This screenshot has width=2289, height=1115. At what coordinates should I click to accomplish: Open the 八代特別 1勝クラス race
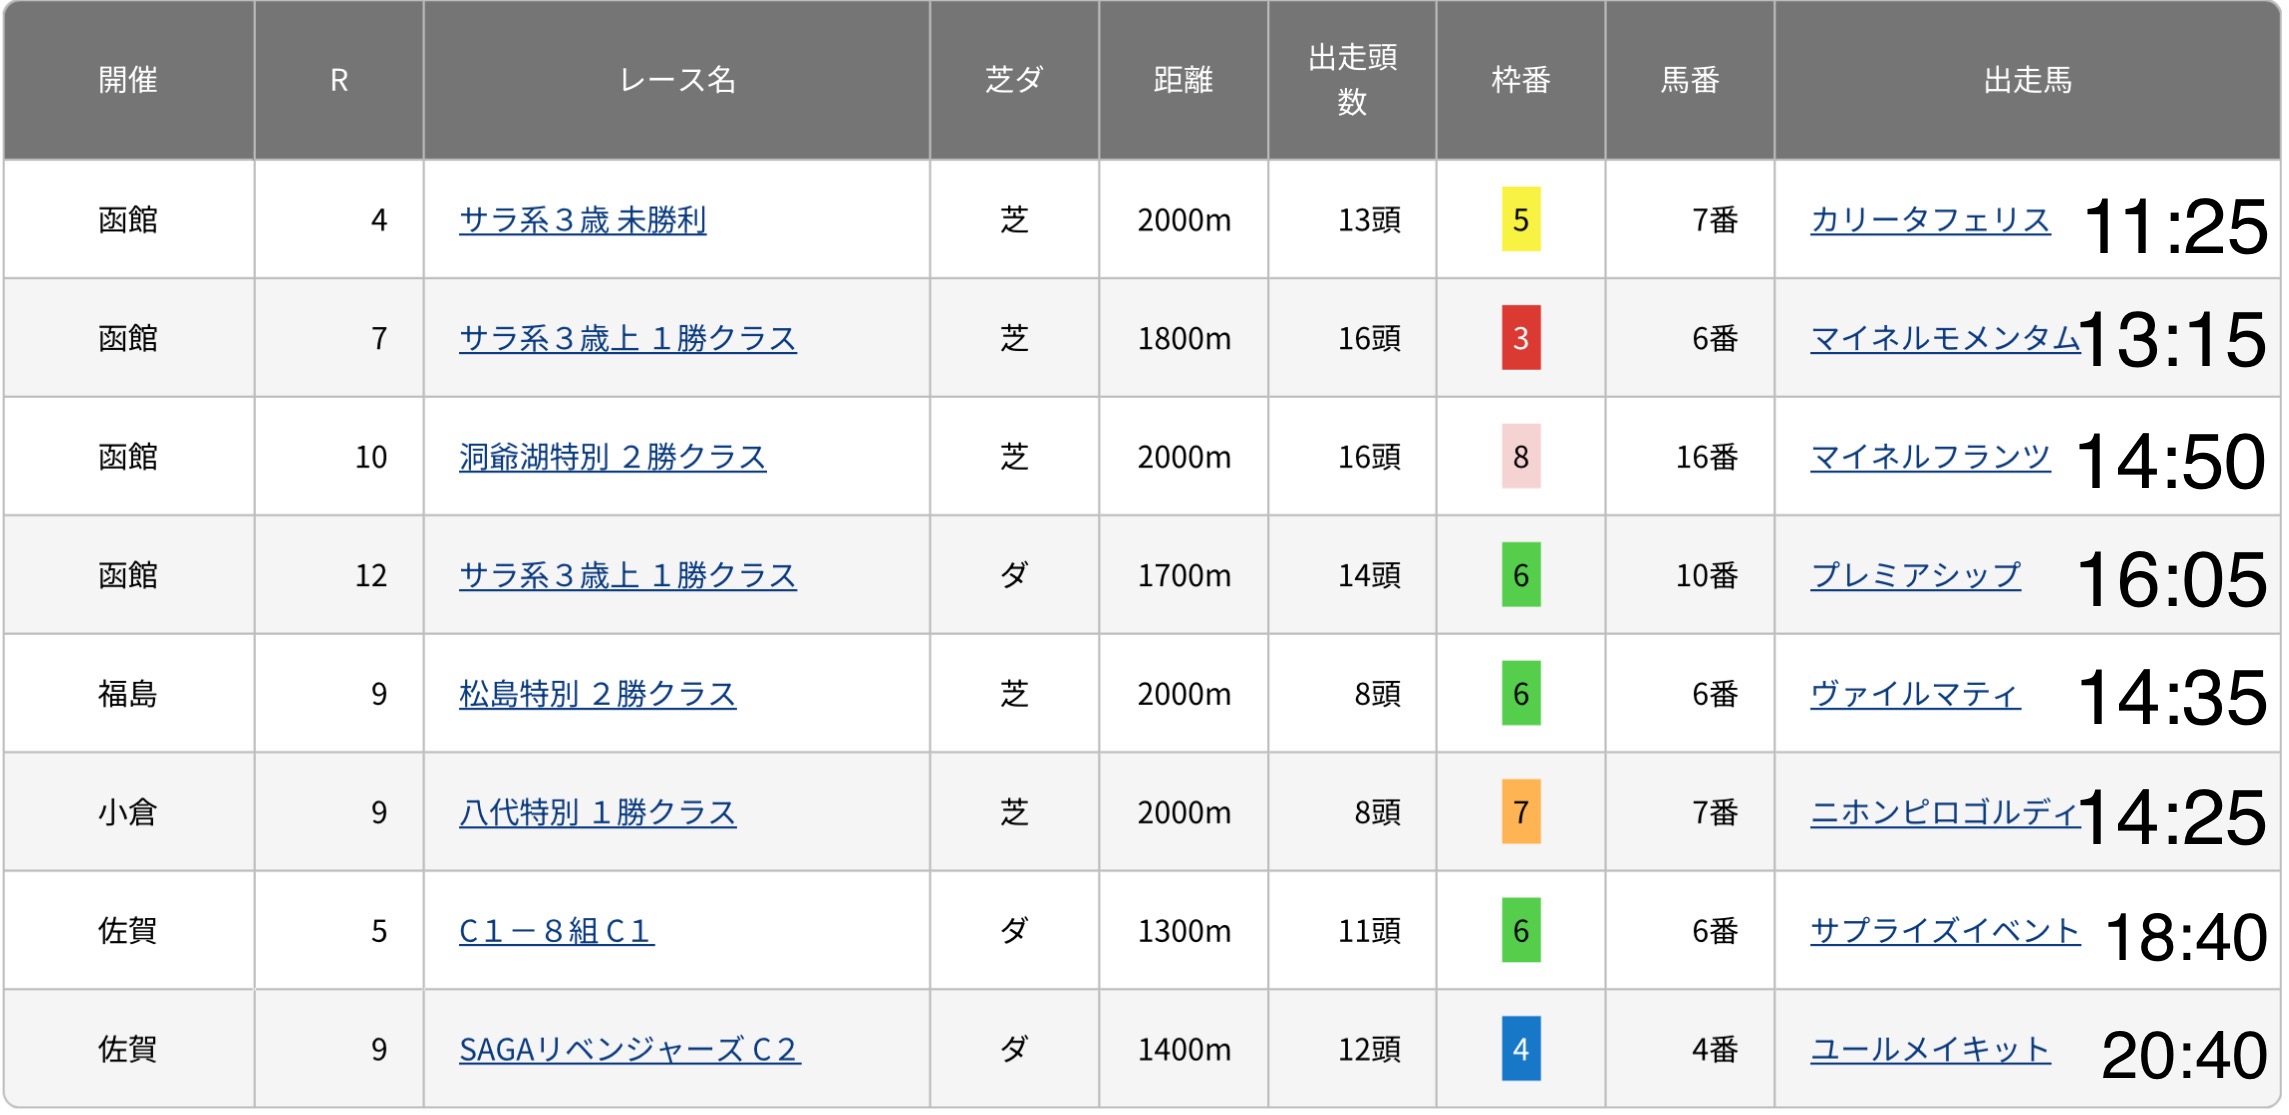tap(597, 812)
